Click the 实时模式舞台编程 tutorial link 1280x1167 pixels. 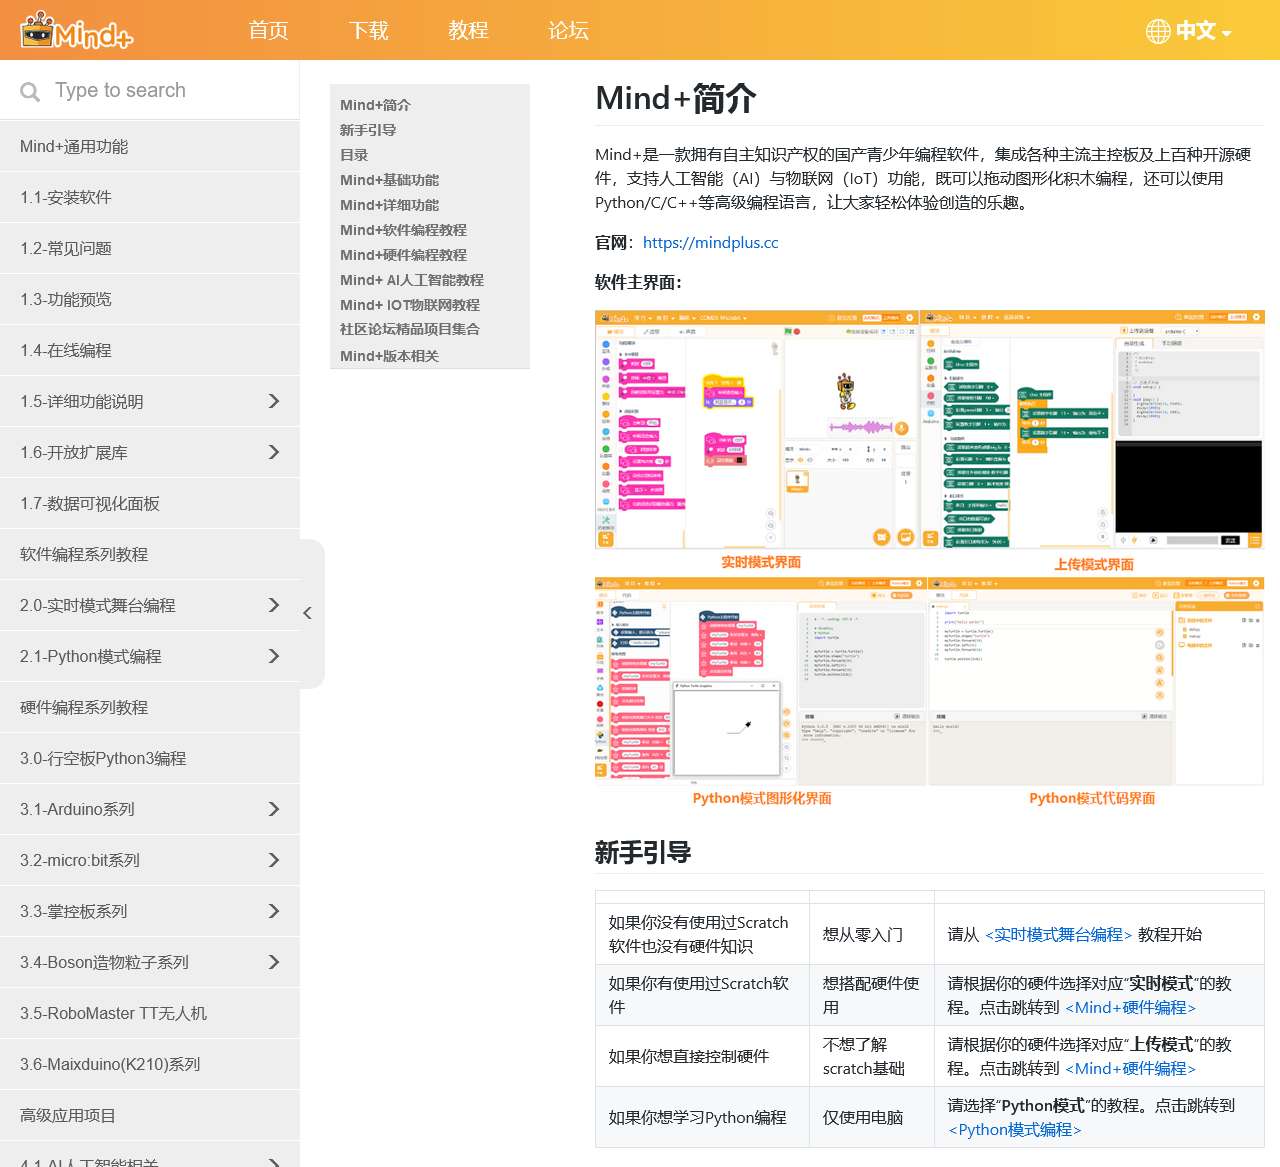click(1056, 934)
